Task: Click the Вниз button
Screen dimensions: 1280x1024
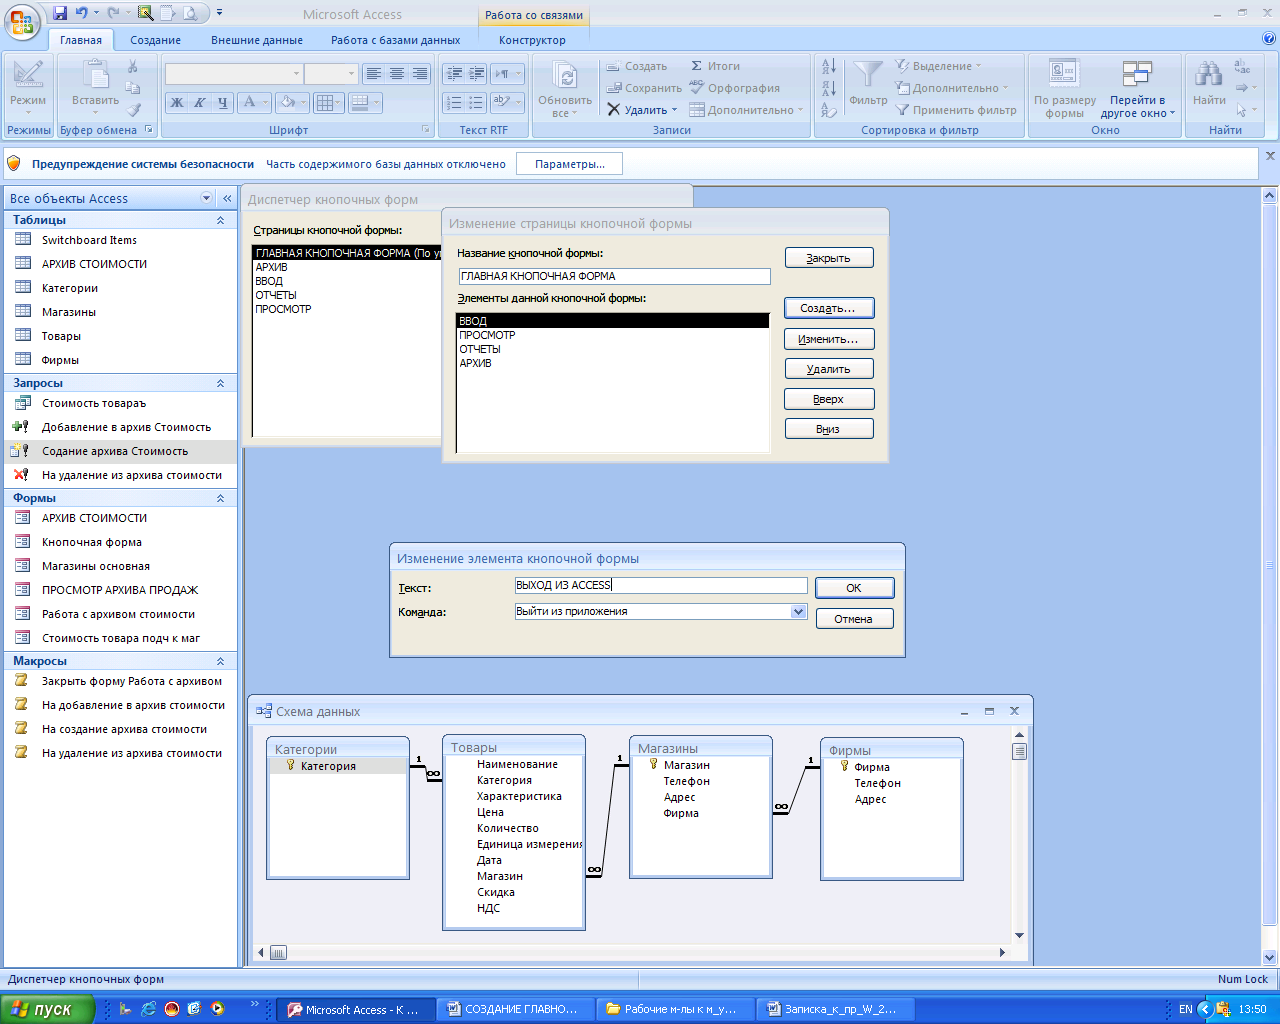Action: pos(829,429)
